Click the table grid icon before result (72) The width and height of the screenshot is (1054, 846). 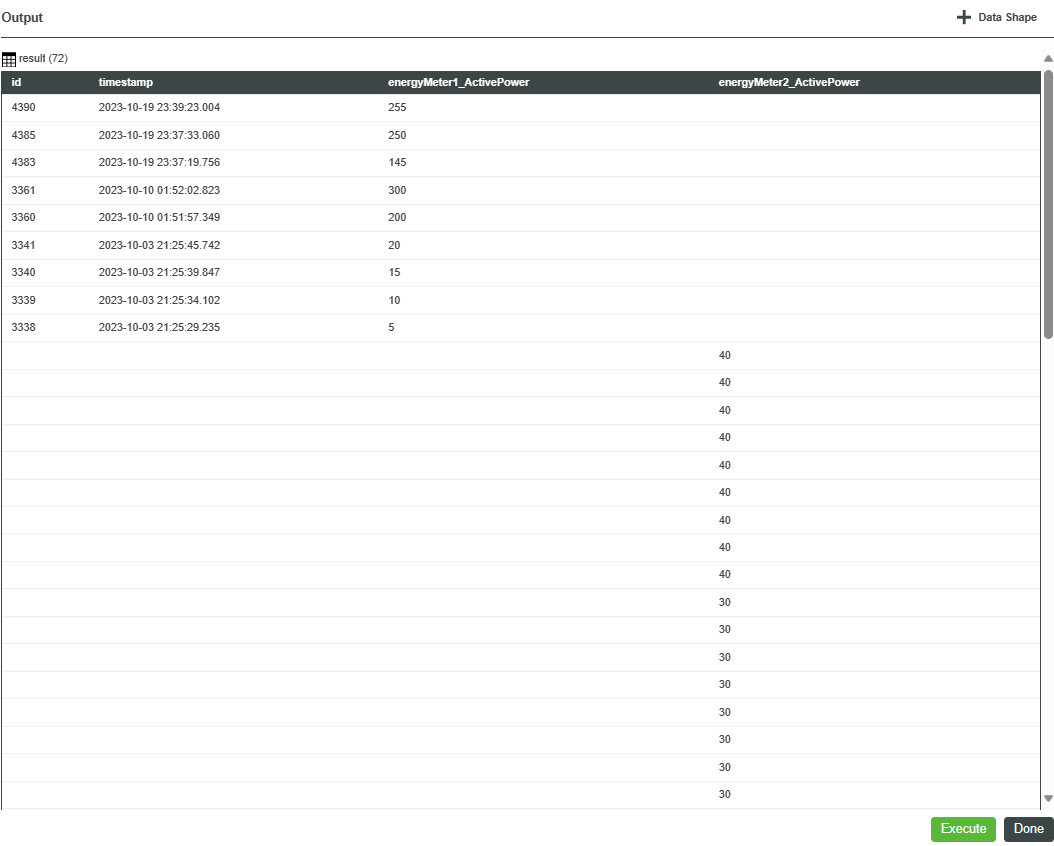[9, 58]
